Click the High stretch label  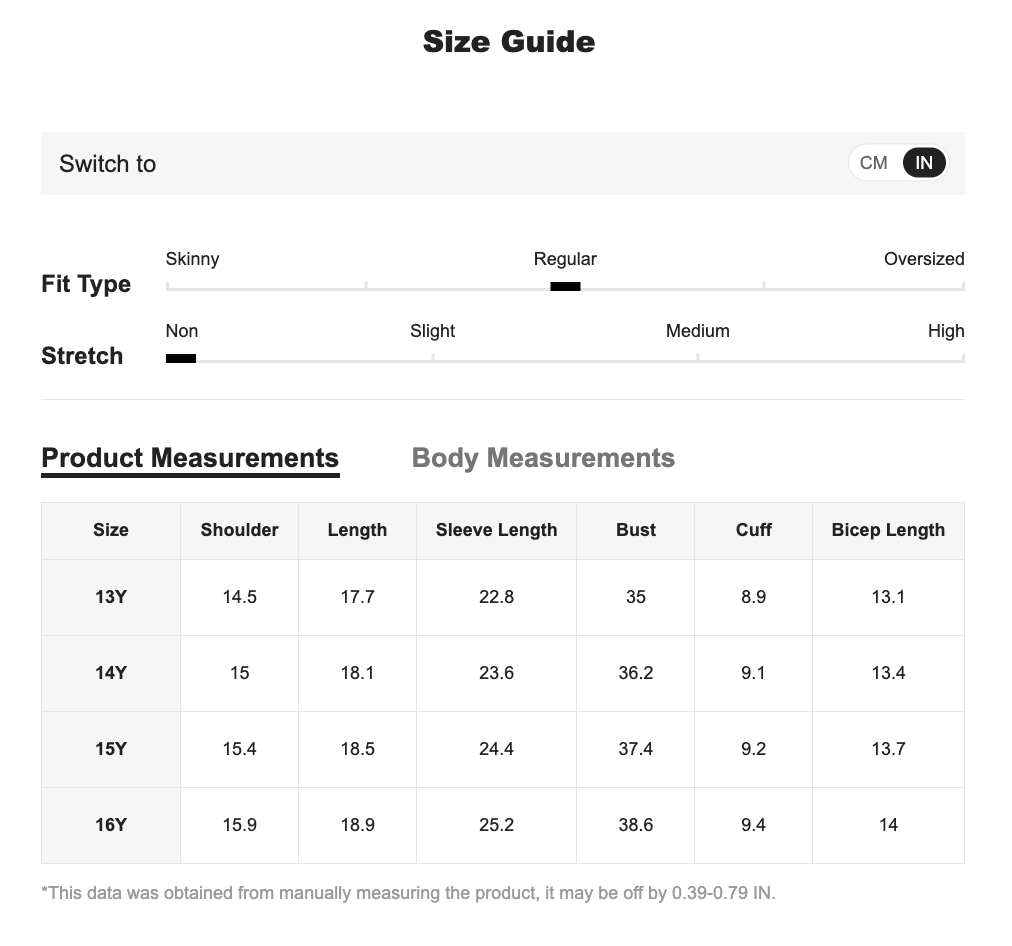[945, 331]
